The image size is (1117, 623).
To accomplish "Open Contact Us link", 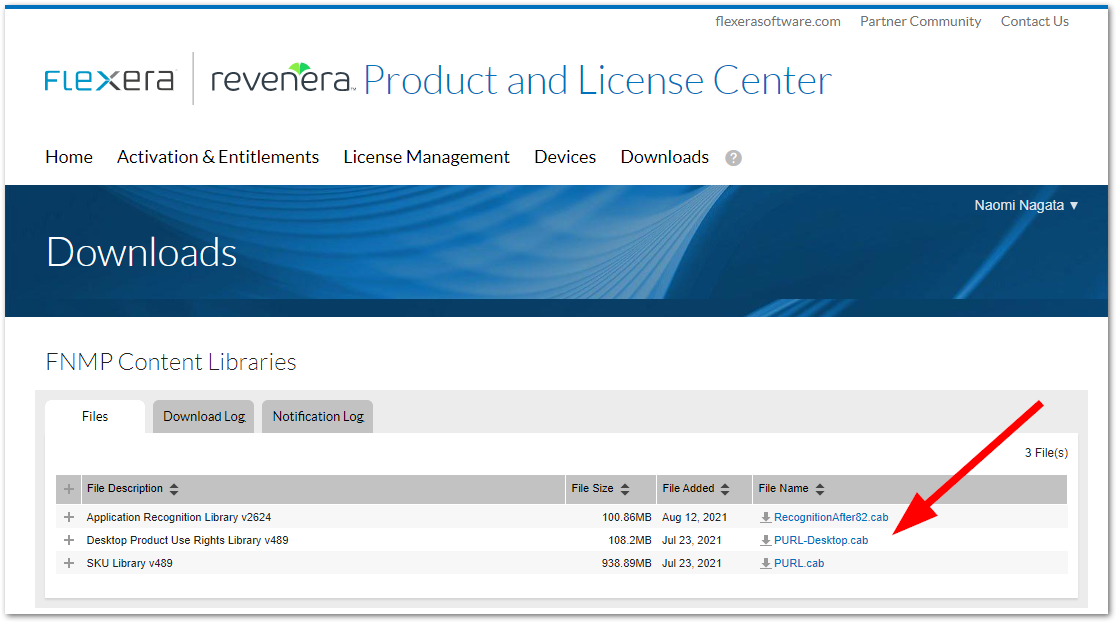I will pyautogui.click(x=1034, y=21).
